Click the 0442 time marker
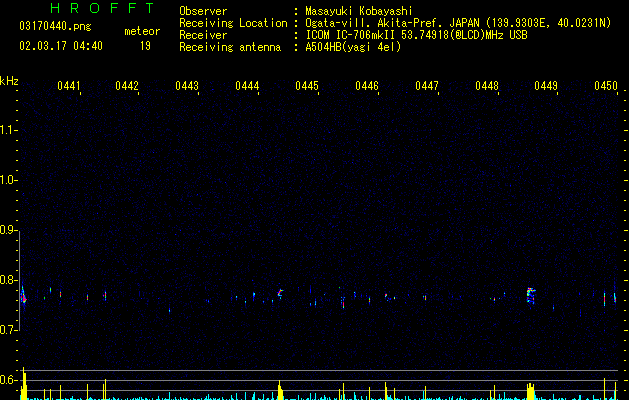The height and width of the screenshot is (400, 629). 127,86
